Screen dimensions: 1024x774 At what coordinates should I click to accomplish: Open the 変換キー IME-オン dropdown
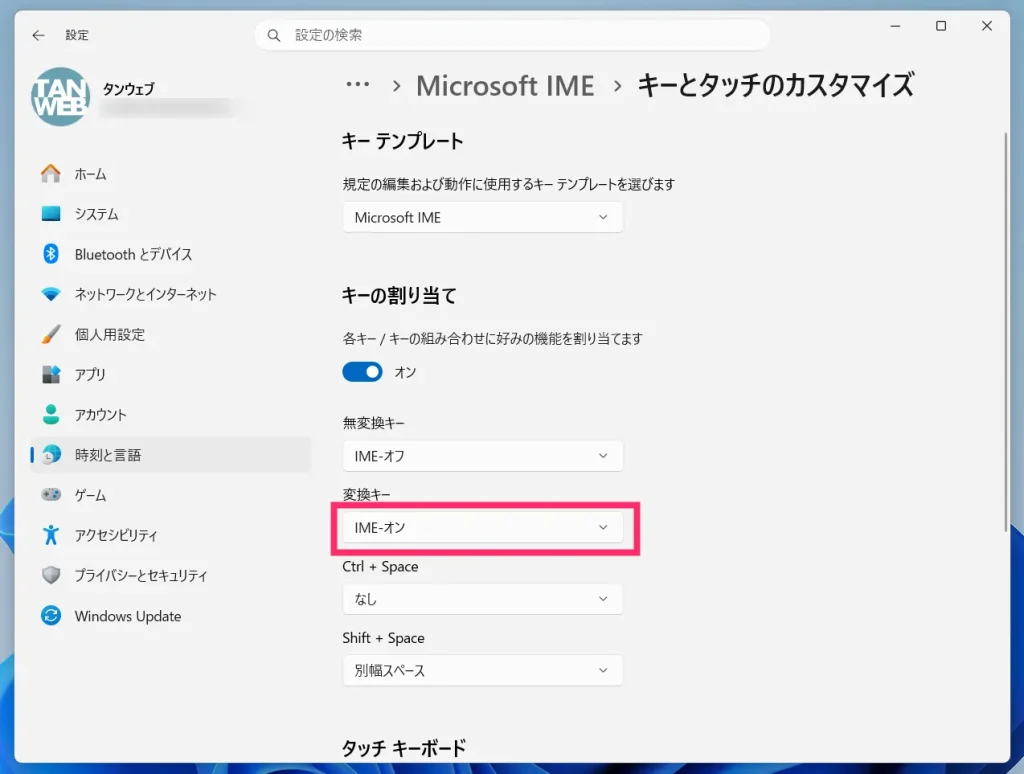pos(483,527)
